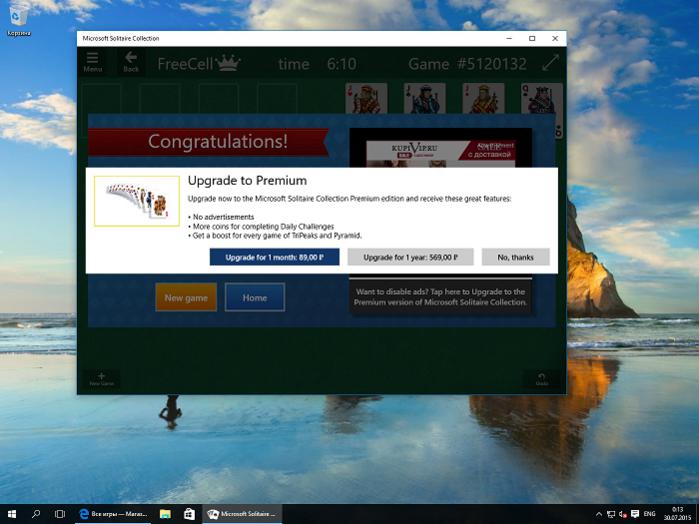Switch input language ENG indicator
Viewport: 699px width, 524px height.
coord(650,514)
